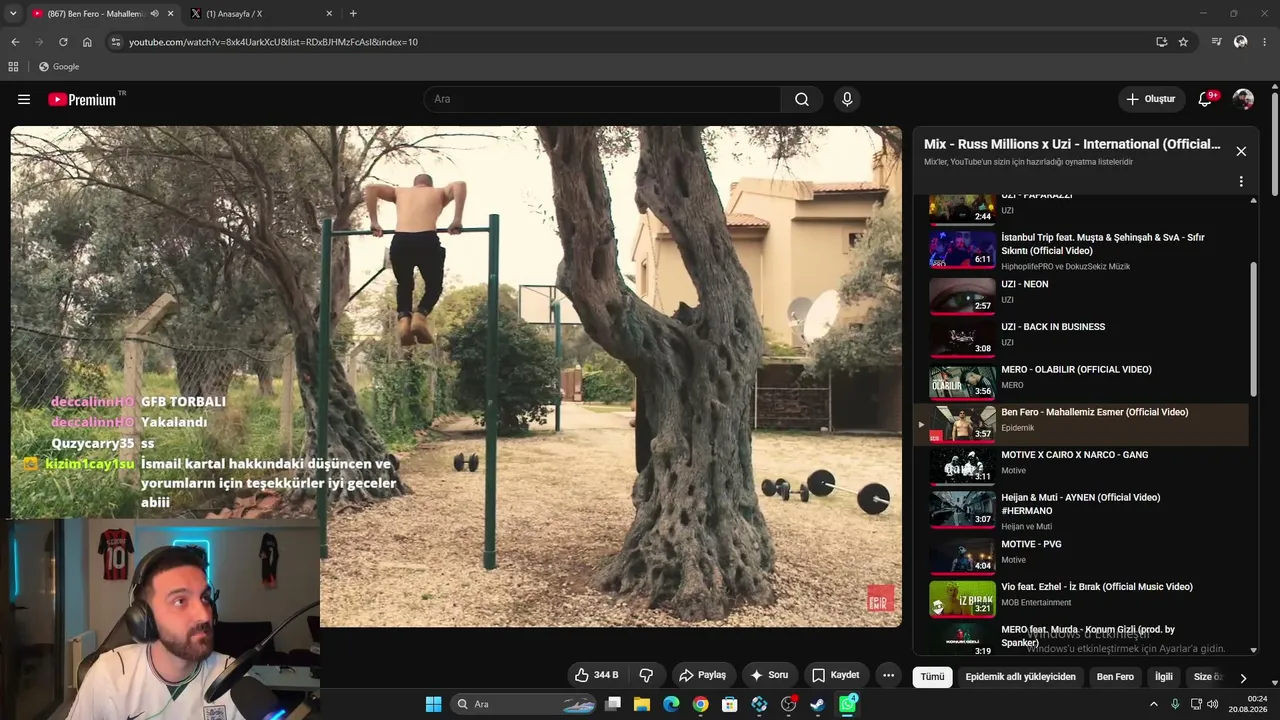The height and width of the screenshot is (720, 1280).
Task: Open Chrome's three-dot menu
Action: click(1265, 42)
